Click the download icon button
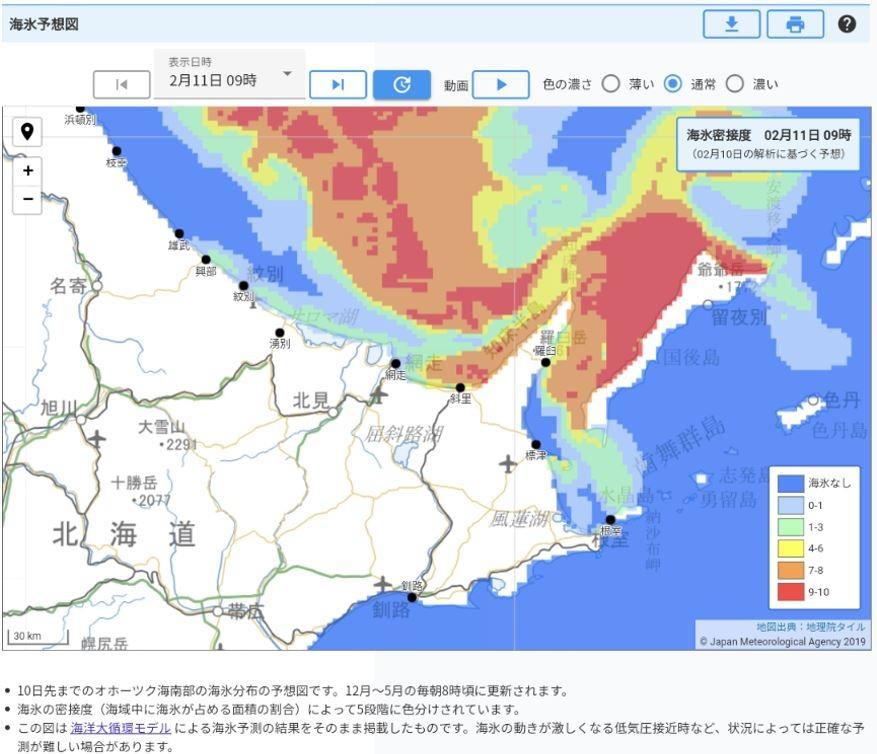This screenshot has width=877, height=754. click(731, 25)
